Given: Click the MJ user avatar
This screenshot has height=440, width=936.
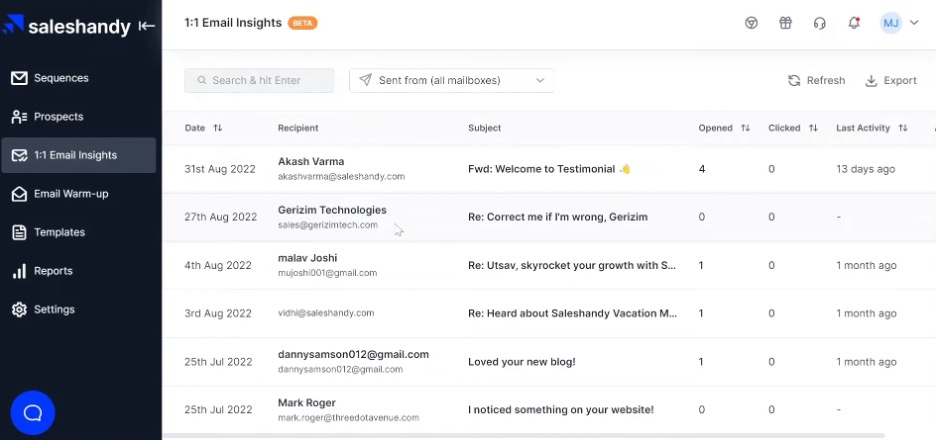Looking at the screenshot, I should 891,23.
